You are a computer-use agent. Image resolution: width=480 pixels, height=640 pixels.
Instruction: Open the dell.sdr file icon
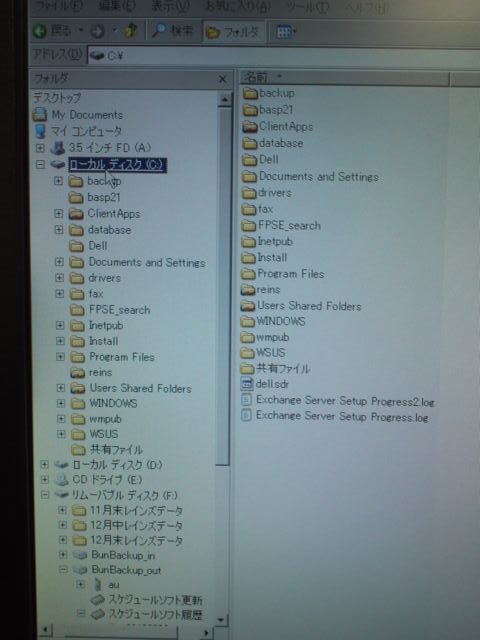tap(247, 384)
